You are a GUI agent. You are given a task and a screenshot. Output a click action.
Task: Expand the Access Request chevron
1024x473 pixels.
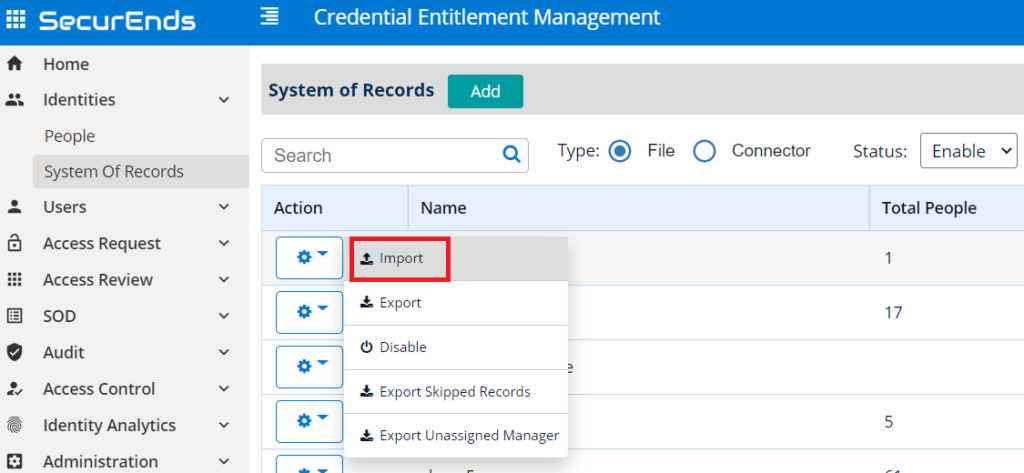click(224, 244)
